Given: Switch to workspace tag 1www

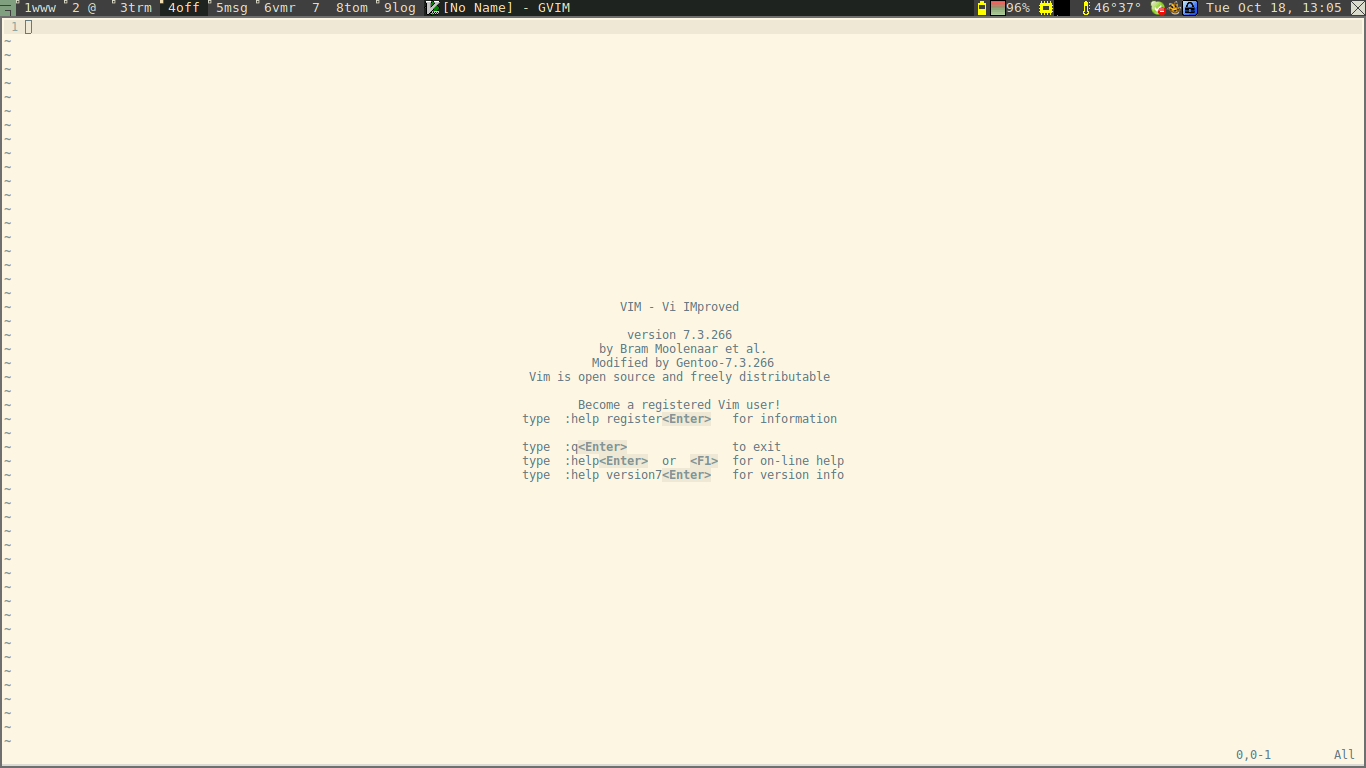Looking at the screenshot, I should (x=40, y=8).
